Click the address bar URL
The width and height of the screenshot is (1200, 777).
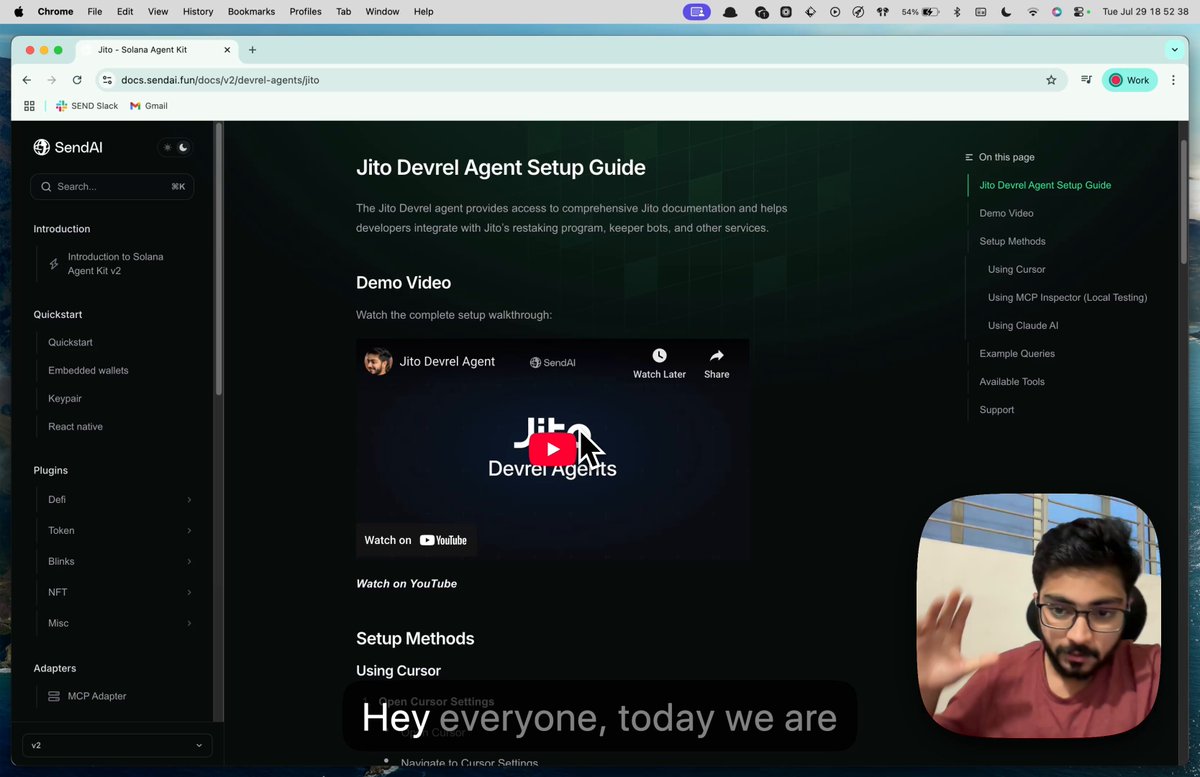[220, 80]
